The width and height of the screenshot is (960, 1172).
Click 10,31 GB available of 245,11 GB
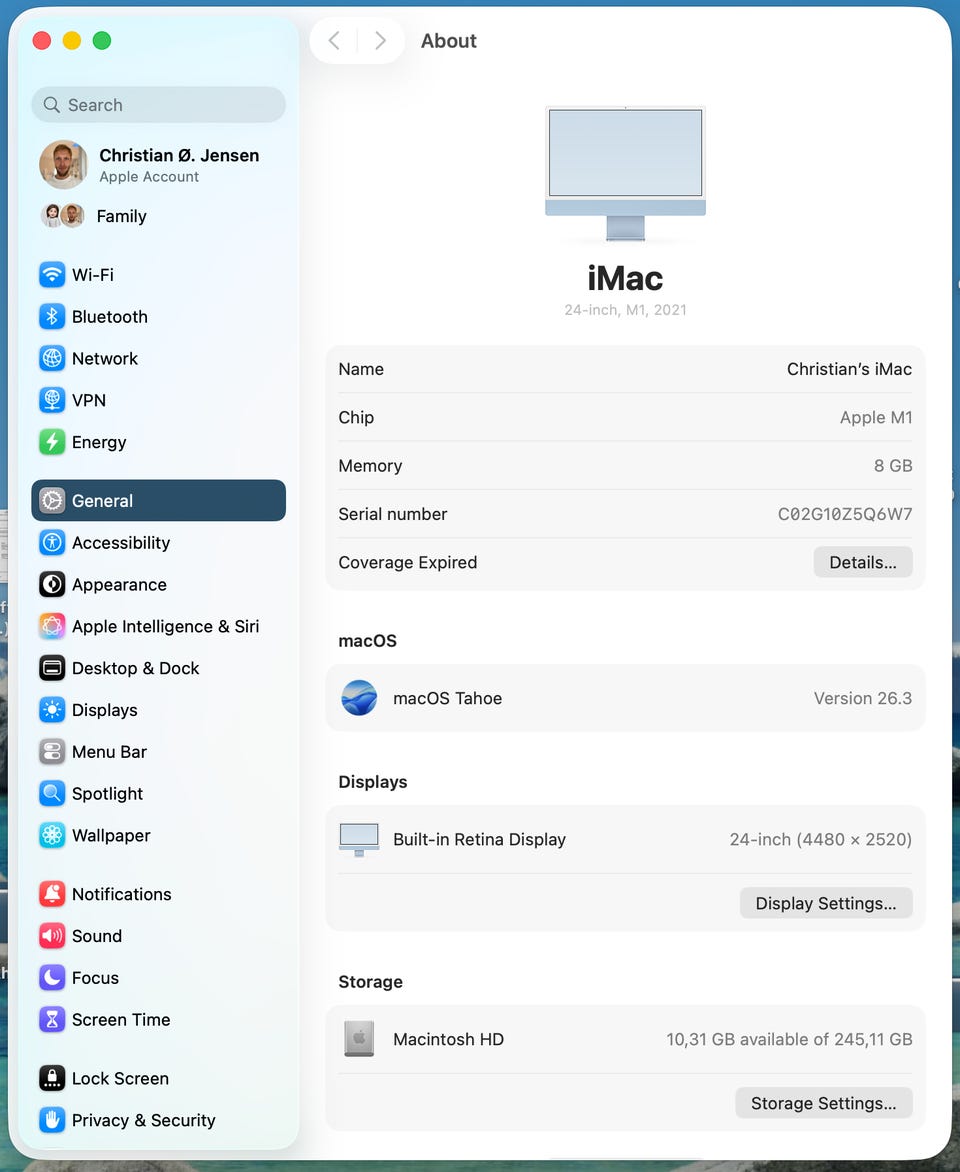pyautogui.click(x=790, y=1039)
